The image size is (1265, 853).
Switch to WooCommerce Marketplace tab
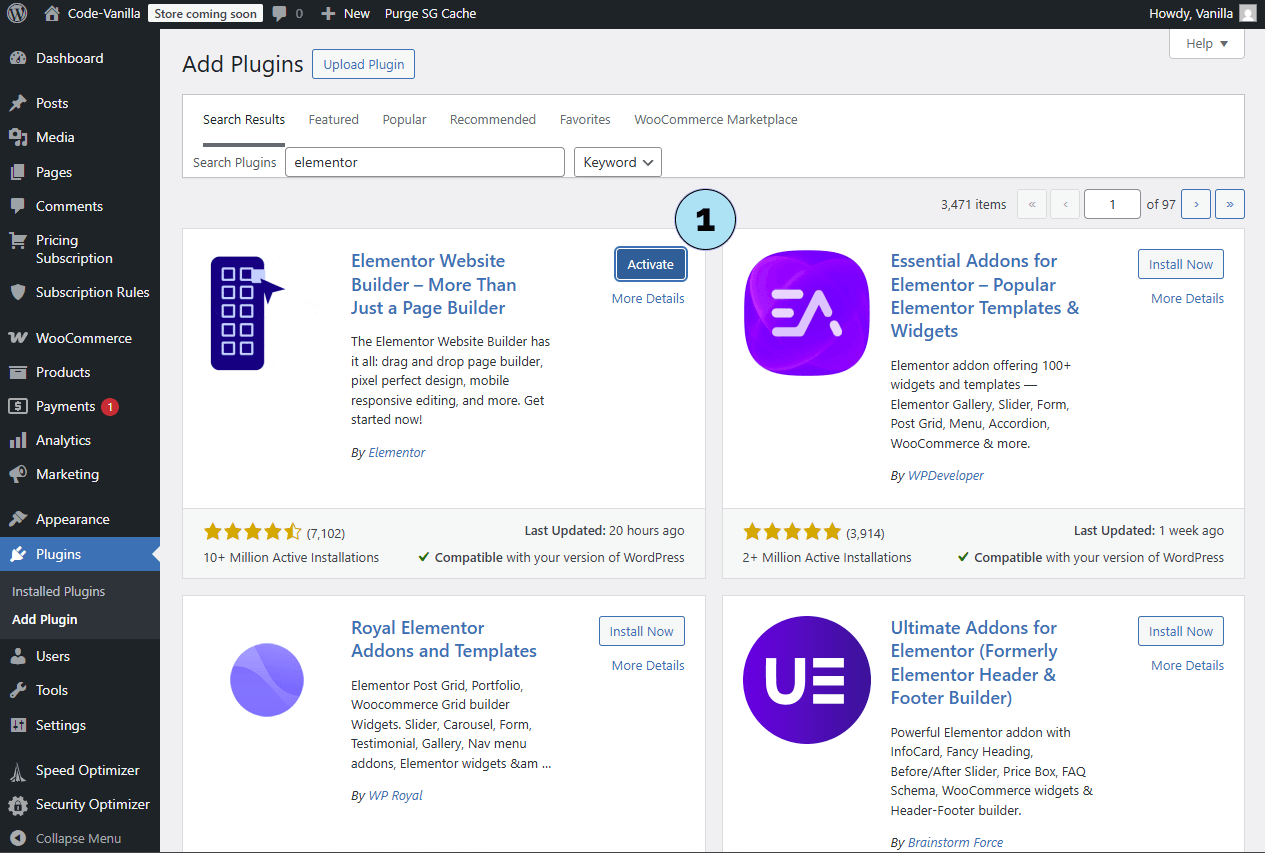(715, 119)
